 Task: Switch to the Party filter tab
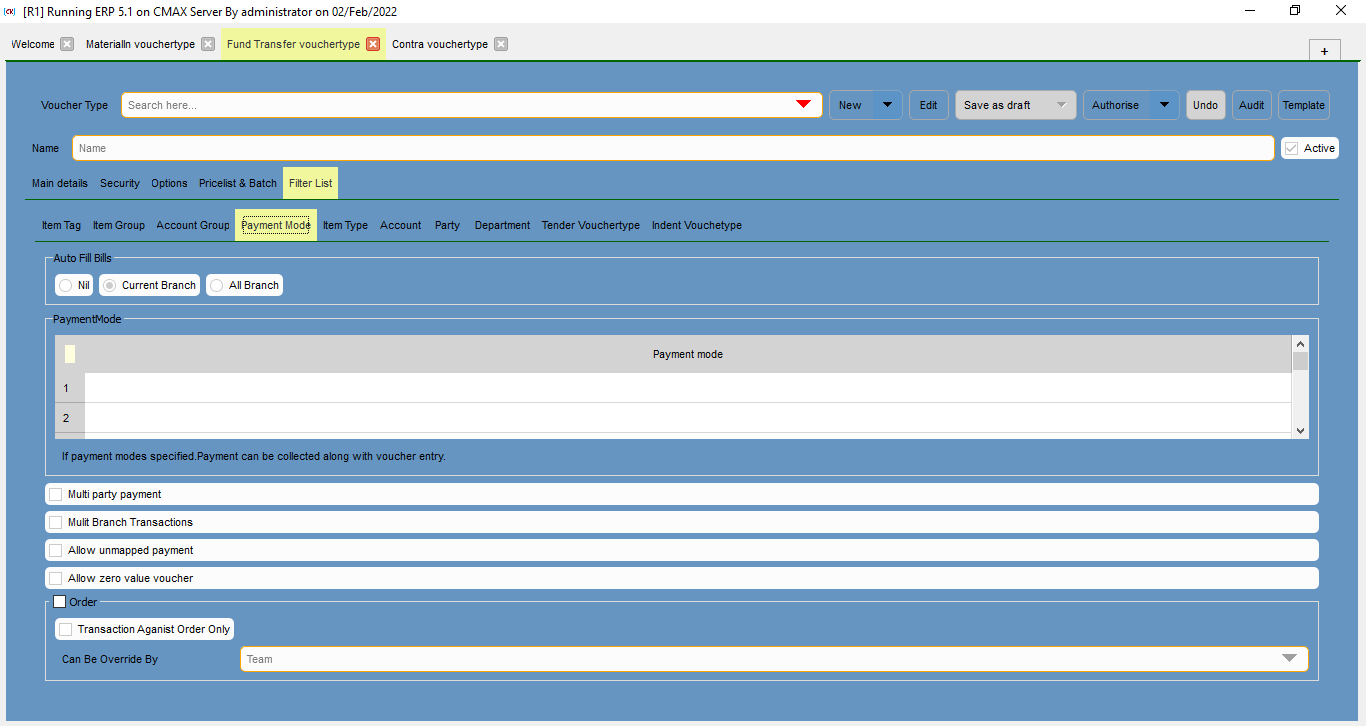pyautogui.click(x=447, y=225)
